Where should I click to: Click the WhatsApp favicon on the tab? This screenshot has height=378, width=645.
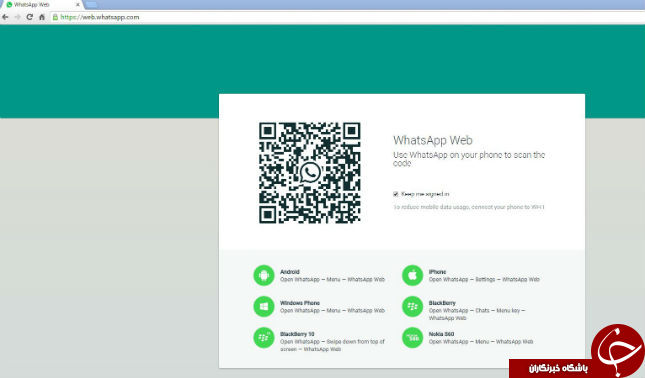point(9,5)
